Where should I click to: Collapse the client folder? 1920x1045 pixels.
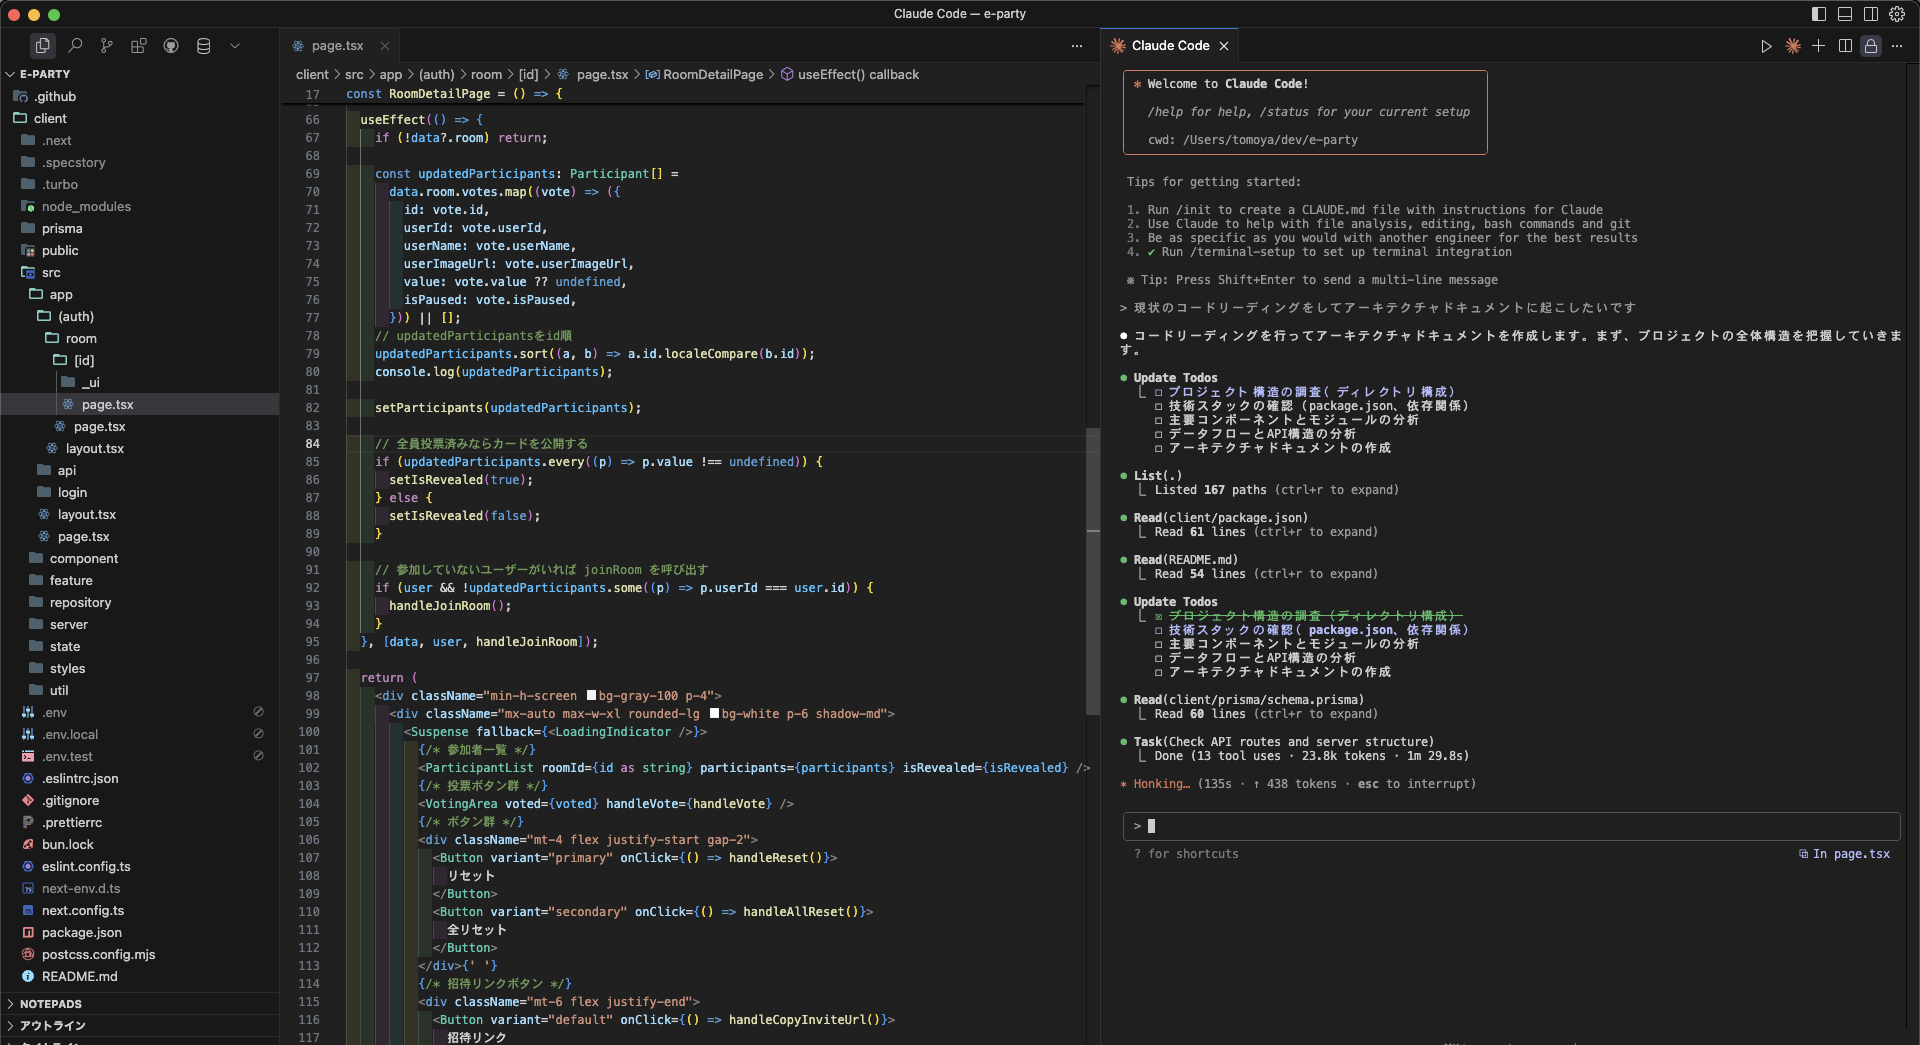tap(50, 118)
